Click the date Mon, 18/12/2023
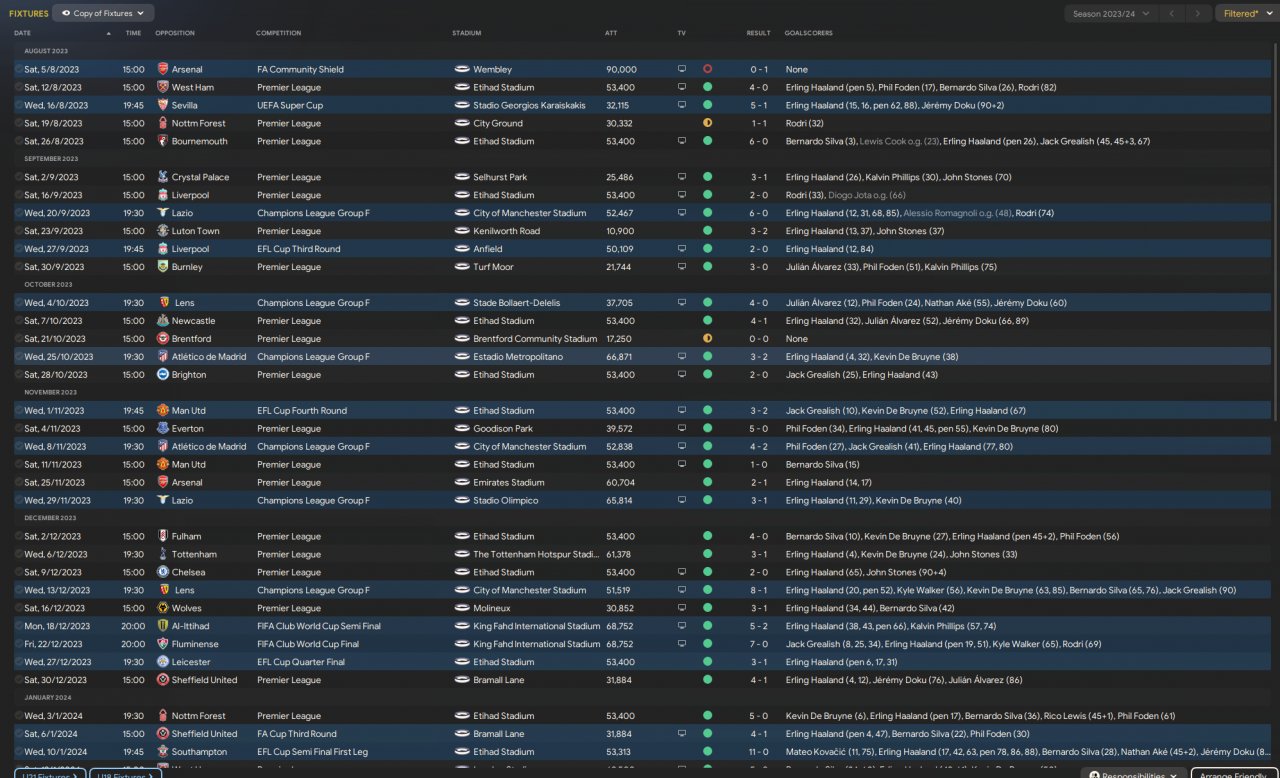Image resolution: width=1280 pixels, height=778 pixels. point(58,626)
